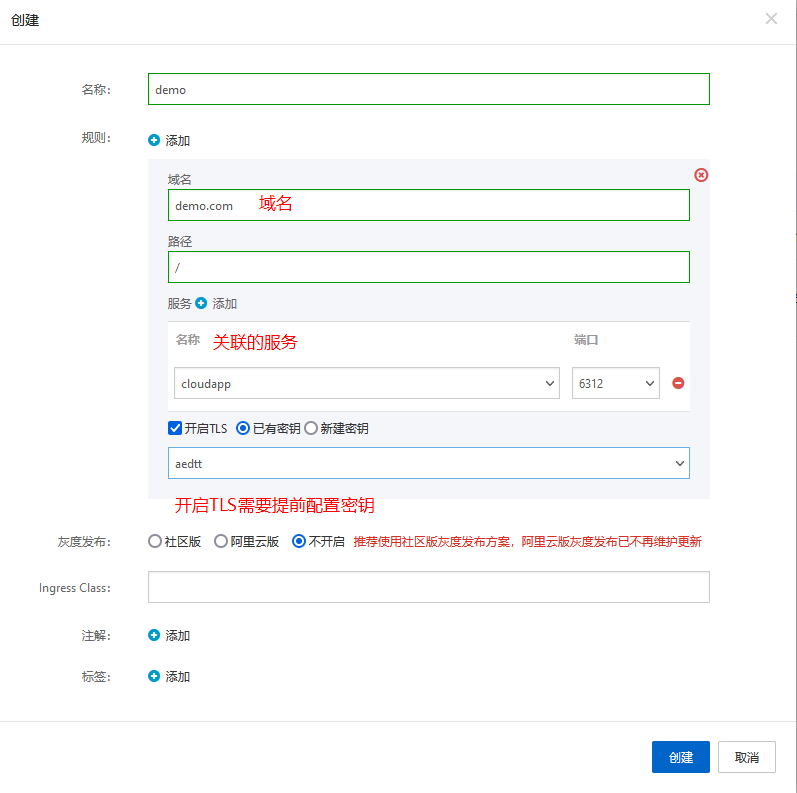Click the plus icon to add a rule
Screen dimensions: 797x793
pyautogui.click(x=154, y=141)
